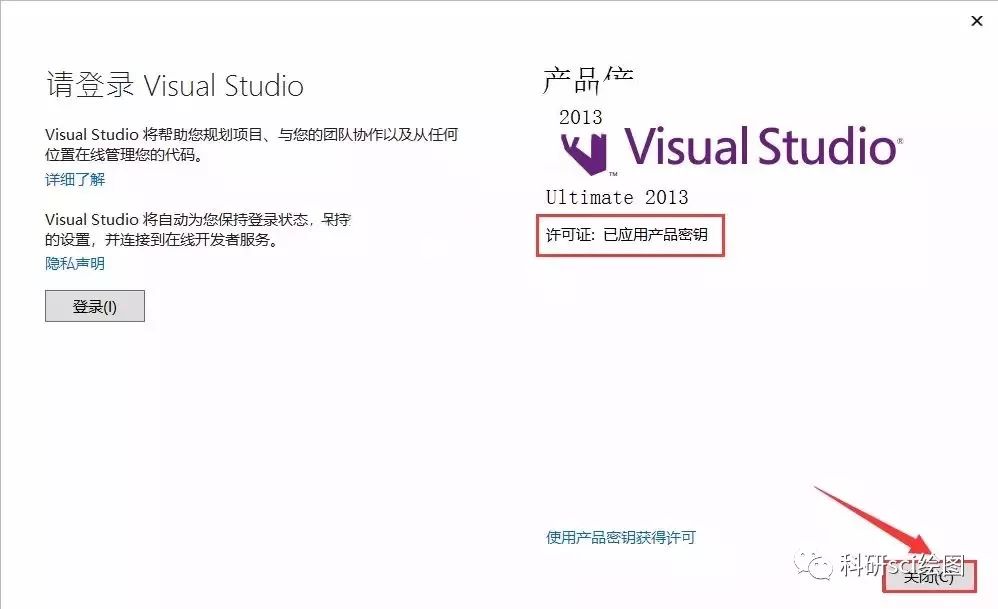Click the 许可证: 已应用产品密钥 license status
The image size is (998, 609).
[627, 235]
